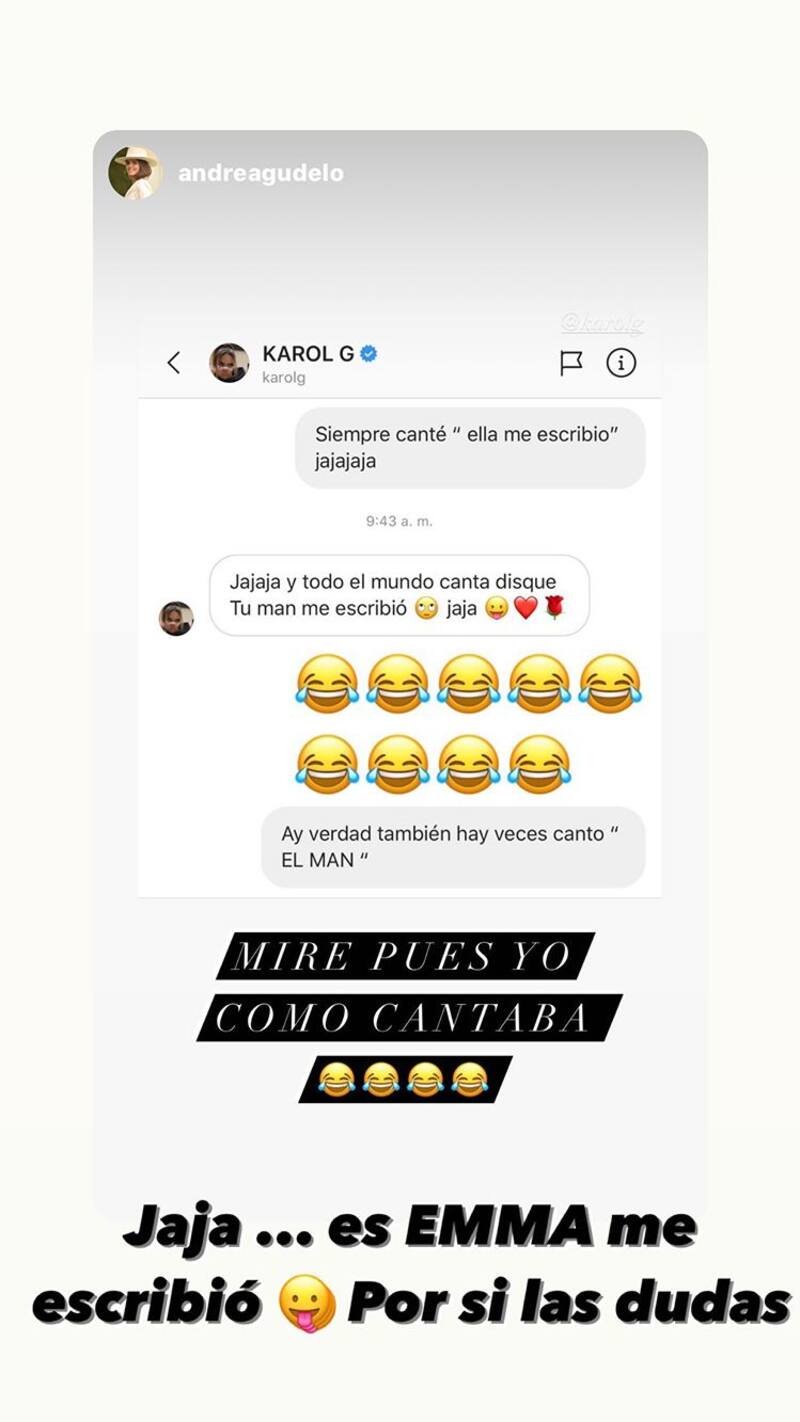Tap the @karolg mention sticker
This screenshot has width=800, height=1422.
tap(603, 323)
